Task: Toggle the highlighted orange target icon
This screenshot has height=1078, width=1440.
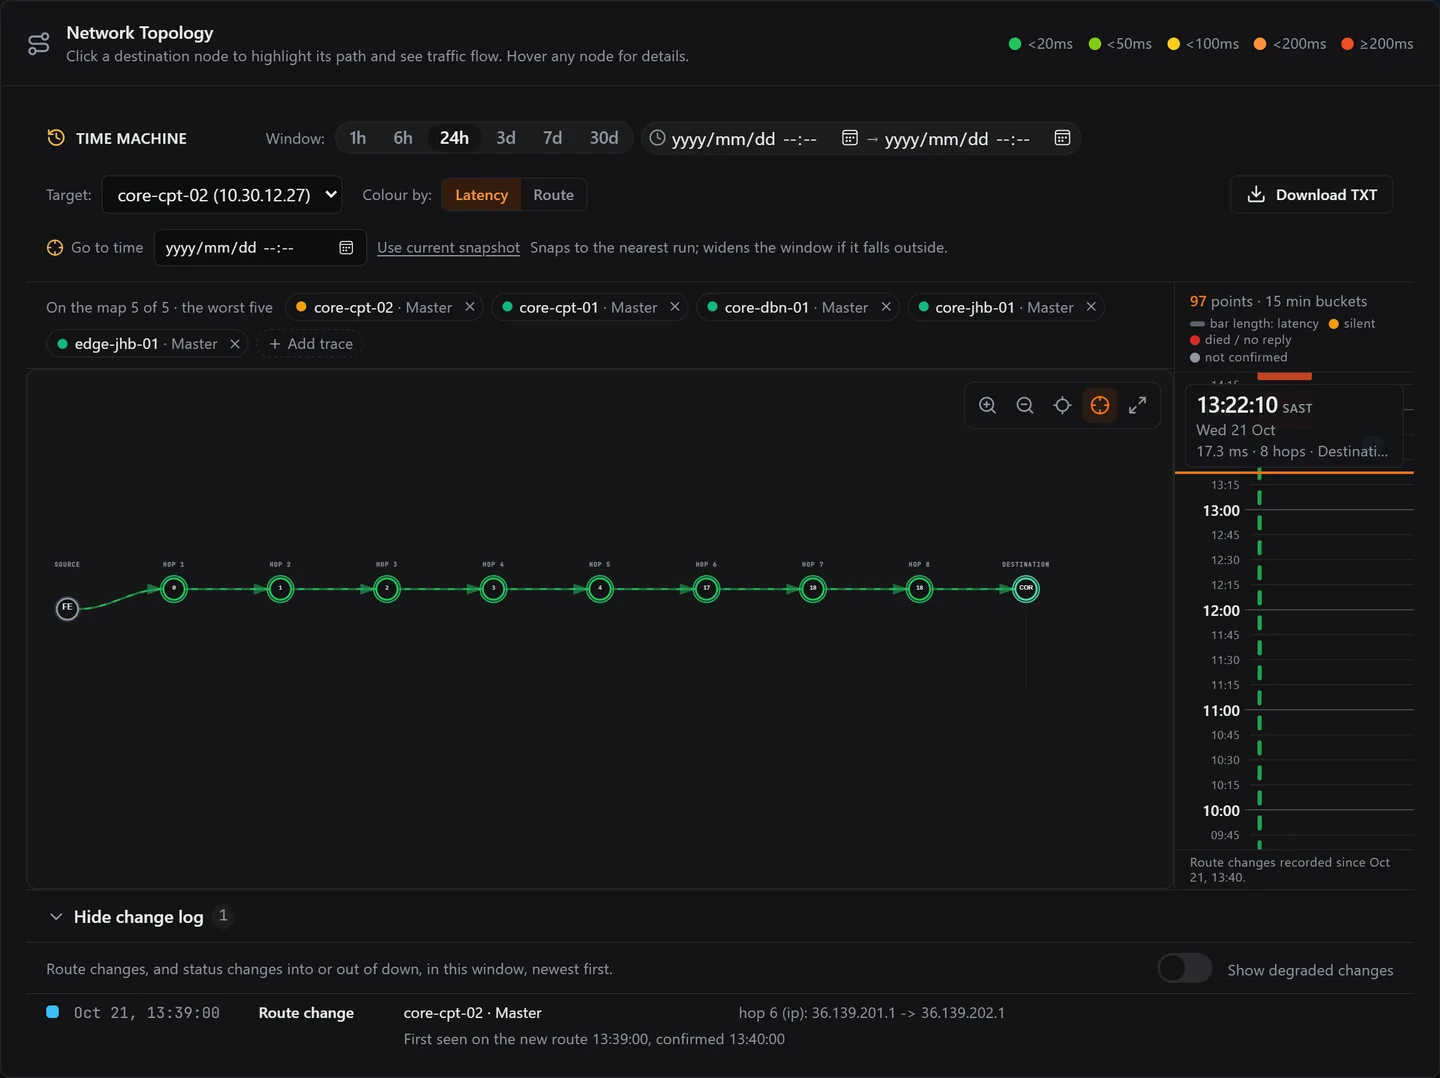Action: pos(1100,405)
